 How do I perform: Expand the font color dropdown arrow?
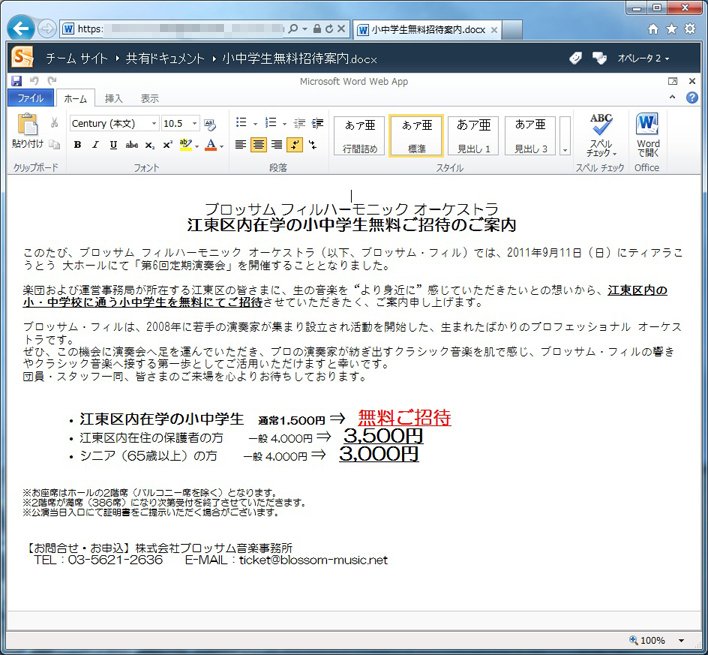click(222, 146)
